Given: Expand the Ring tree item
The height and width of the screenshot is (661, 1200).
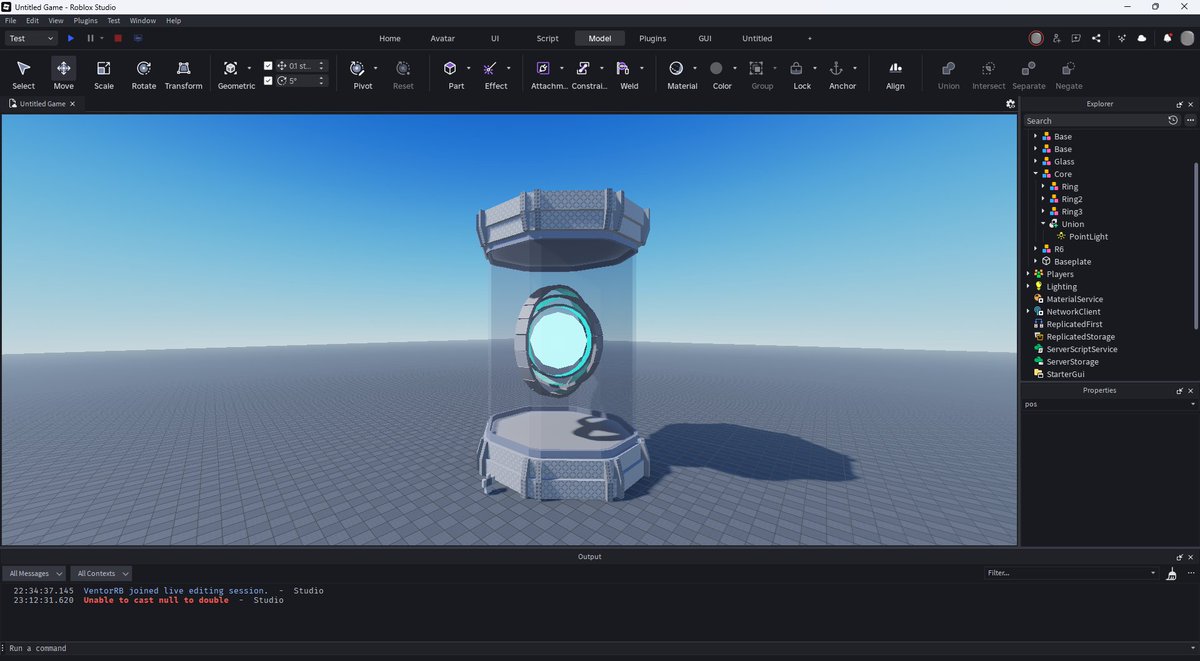Looking at the screenshot, I should click(x=1044, y=186).
